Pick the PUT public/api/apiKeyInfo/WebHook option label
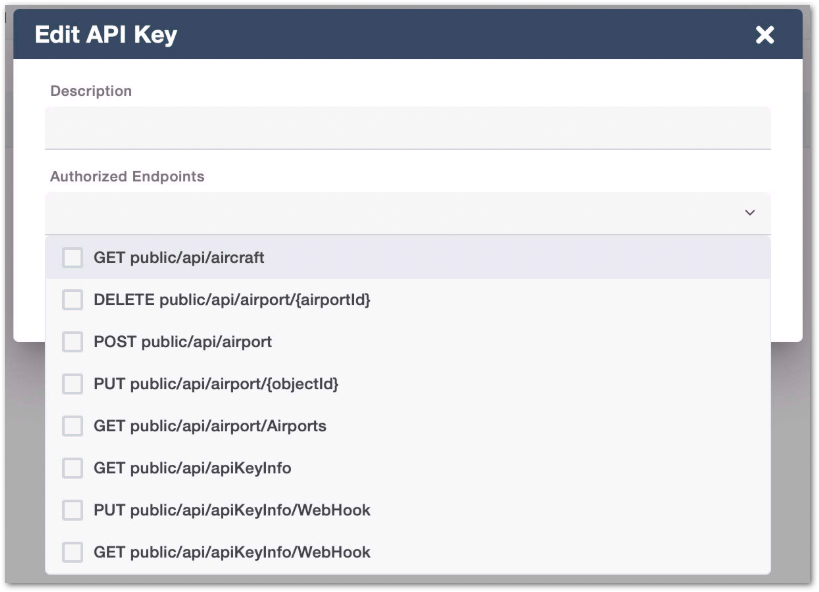Screen dimensions: 819x592 [x=232, y=510]
